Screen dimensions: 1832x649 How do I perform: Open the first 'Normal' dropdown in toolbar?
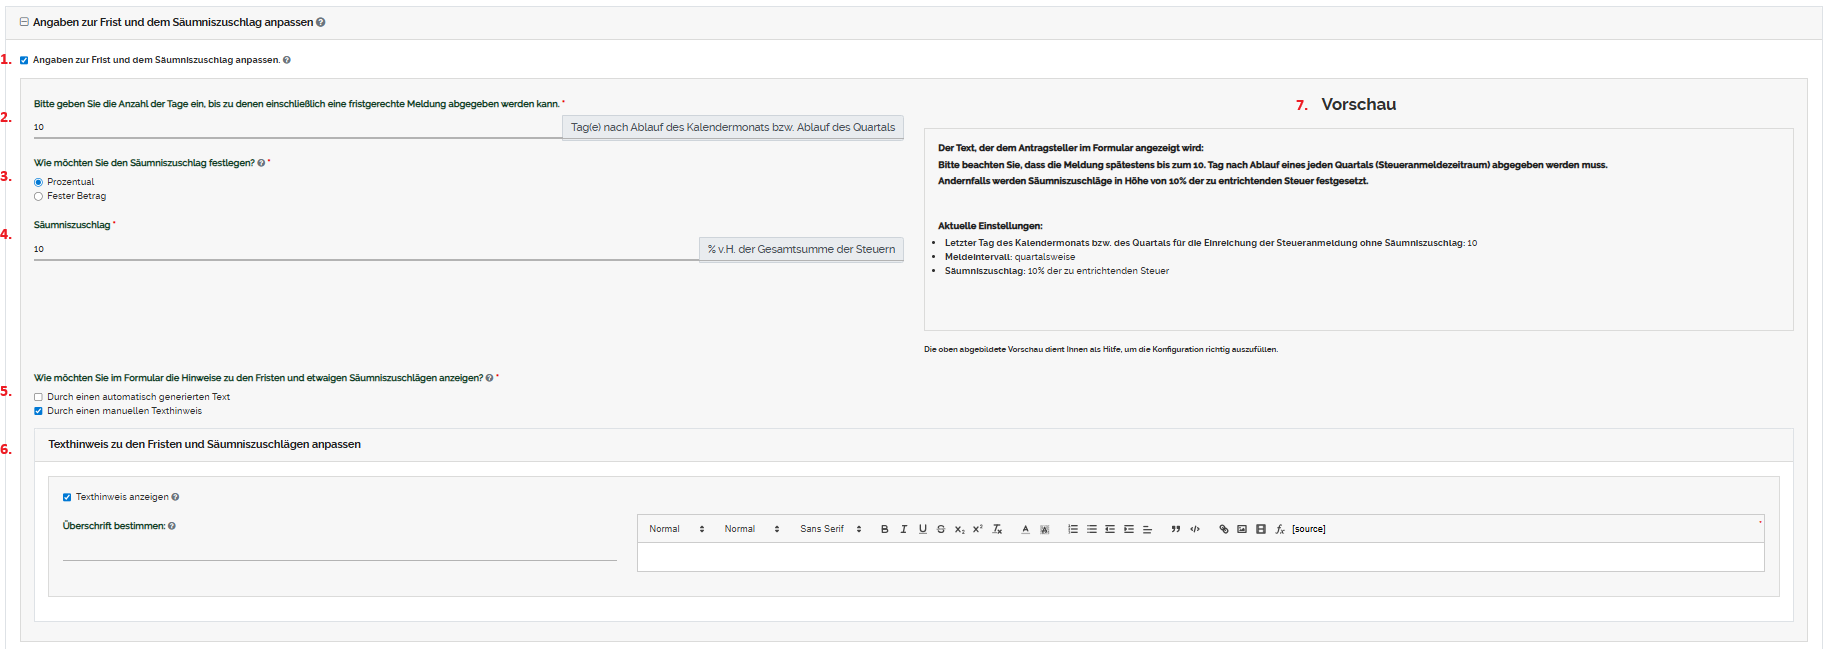(x=676, y=529)
